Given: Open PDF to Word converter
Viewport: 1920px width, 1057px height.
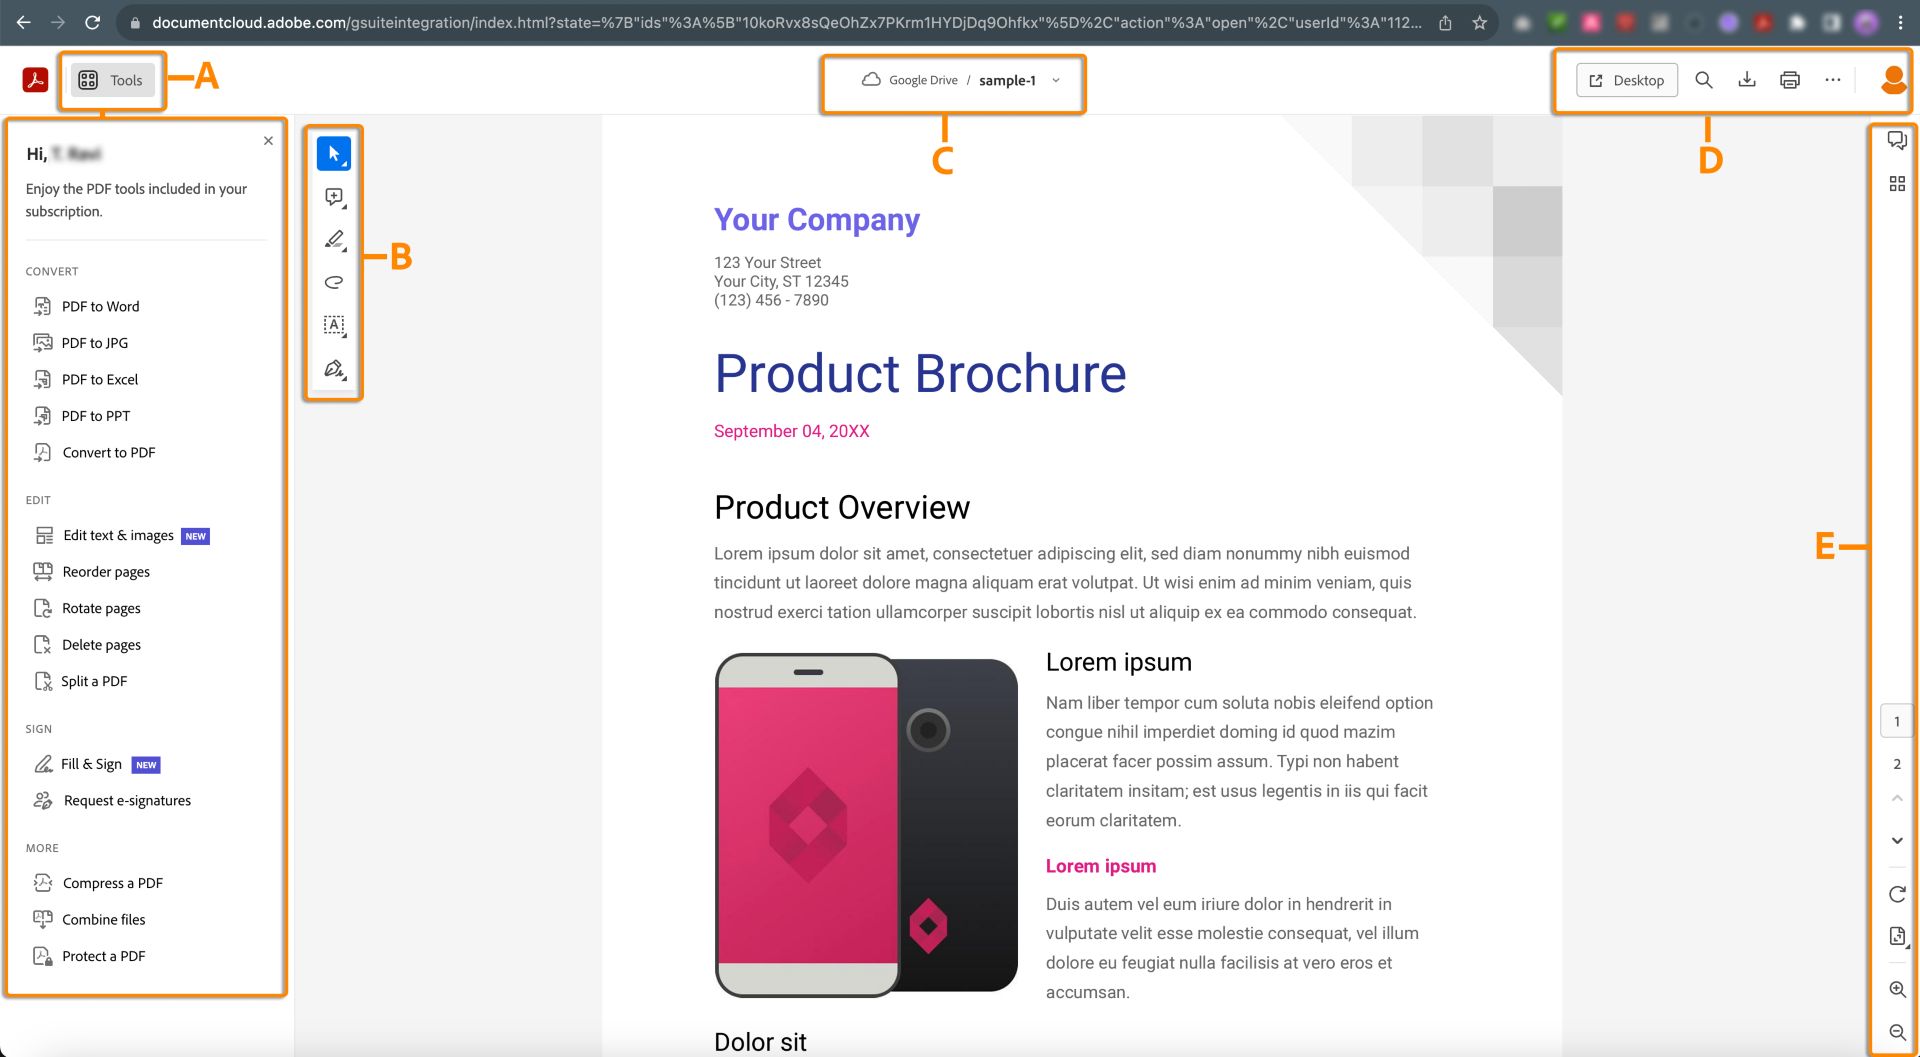Looking at the screenshot, I should coord(100,307).
